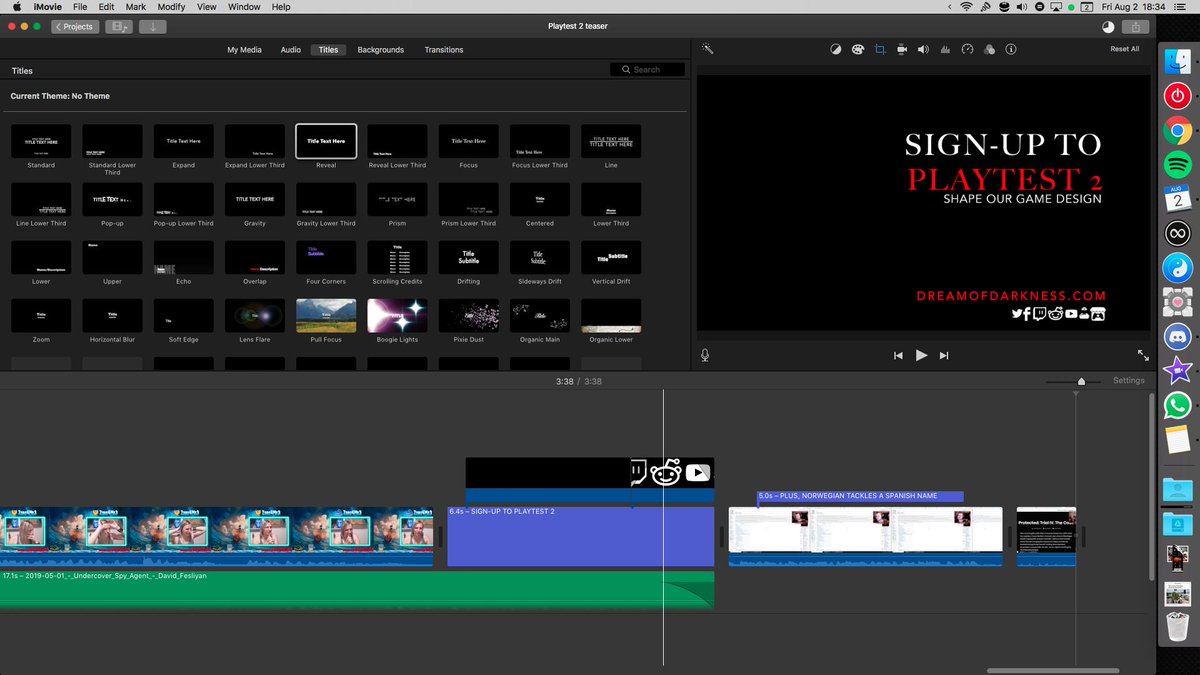Switch to the Audio tab
The height and width of the screenshot is (675, 1200).
coord(290,50)
